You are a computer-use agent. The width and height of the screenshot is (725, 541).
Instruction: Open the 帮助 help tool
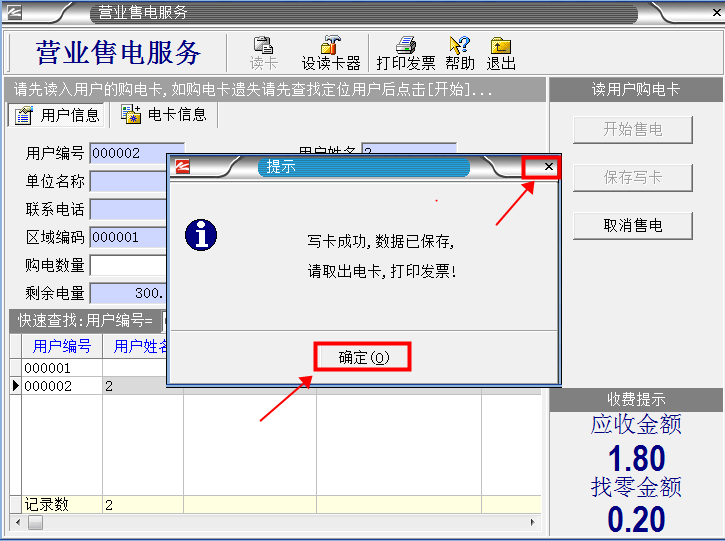click(x=460, y=53)
